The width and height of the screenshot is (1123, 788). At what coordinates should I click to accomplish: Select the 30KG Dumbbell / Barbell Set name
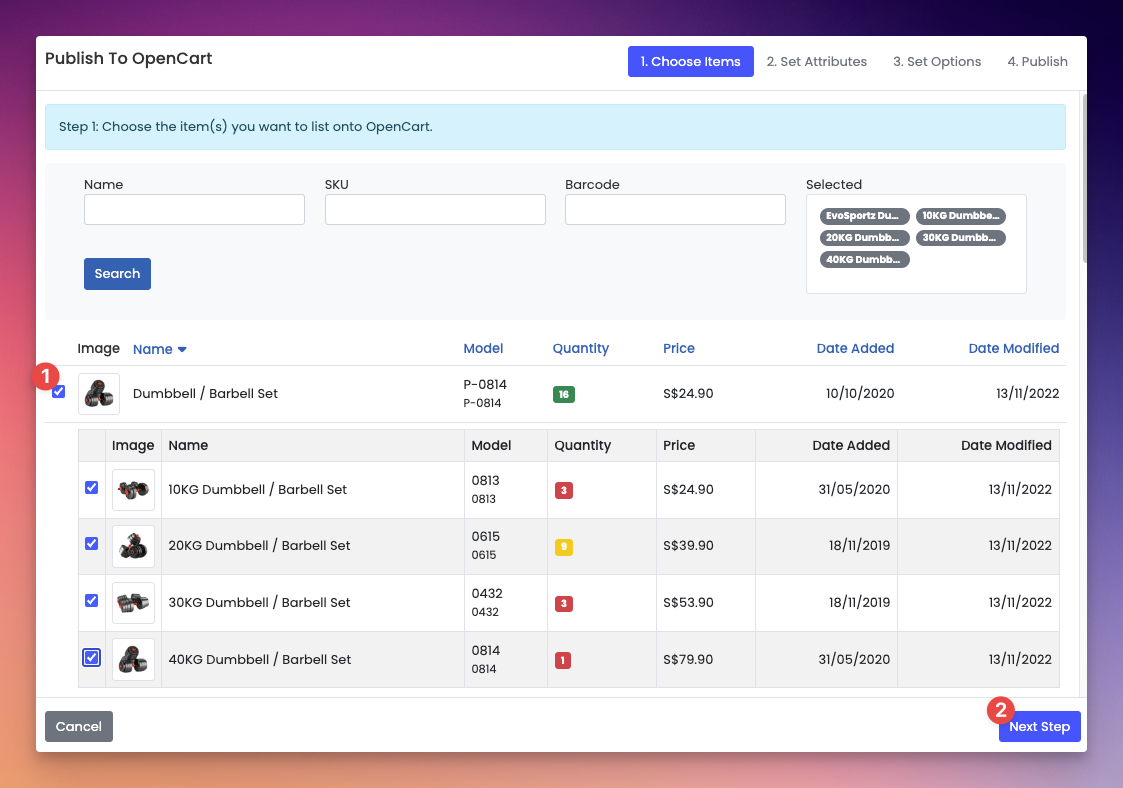(259, 602)
